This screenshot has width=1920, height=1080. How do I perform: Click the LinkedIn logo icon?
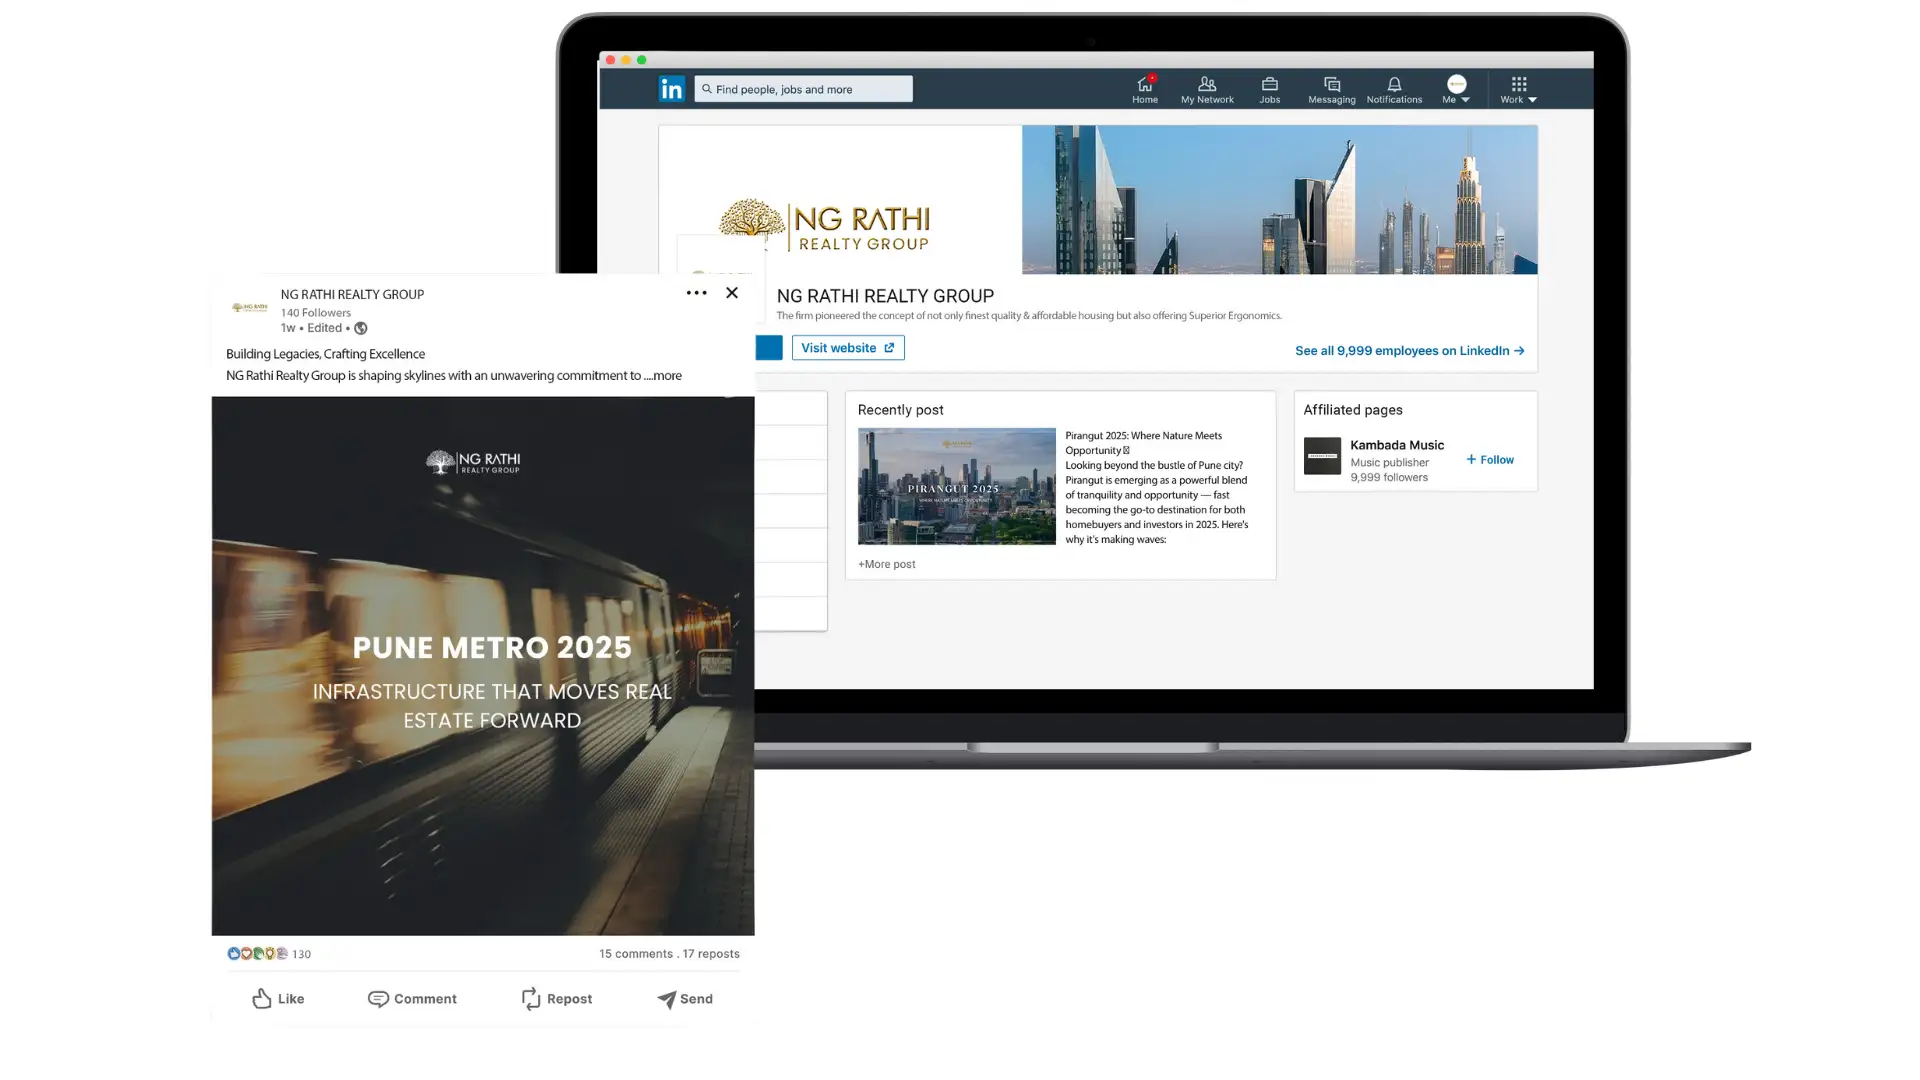click(x=671, y=89)
